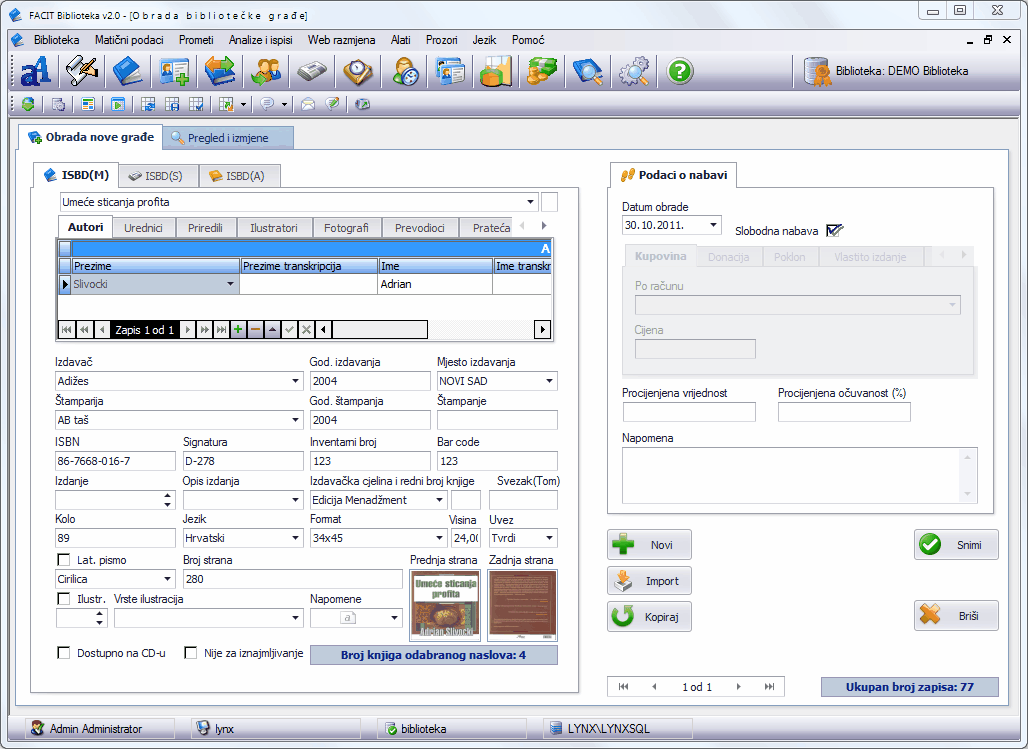
Task: Click the green and orange arrows exchange icon
Action: click(219, 72)
